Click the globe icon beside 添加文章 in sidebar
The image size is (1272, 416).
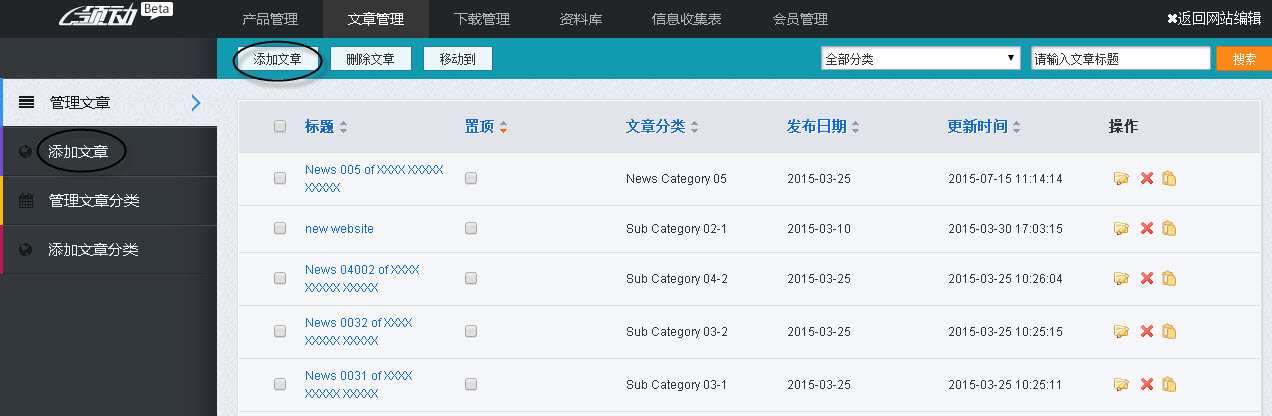[26, 152]
